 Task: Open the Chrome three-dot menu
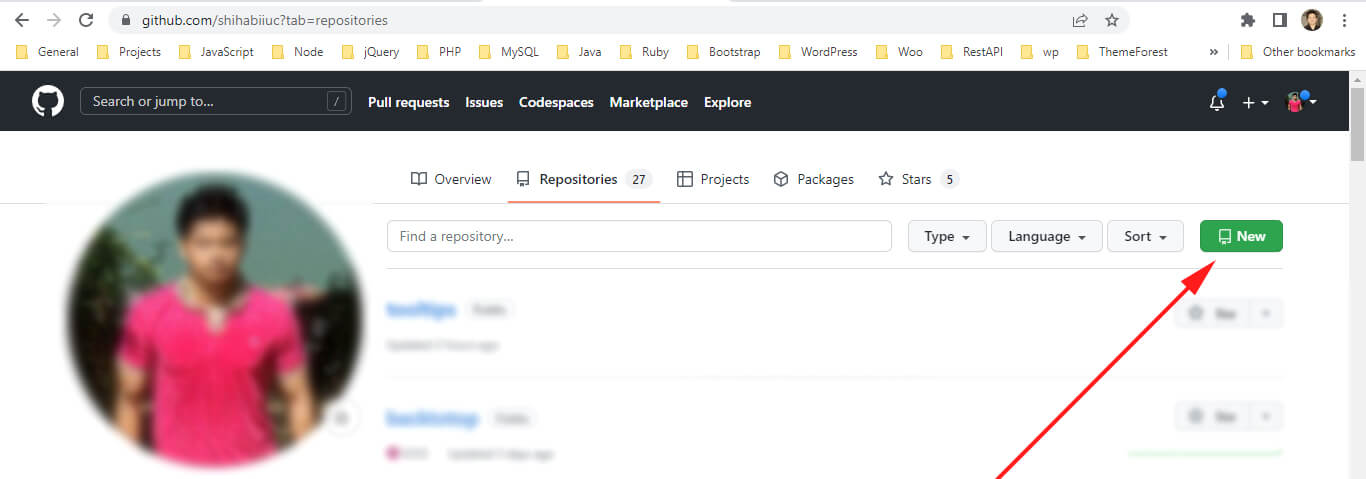1343,20
